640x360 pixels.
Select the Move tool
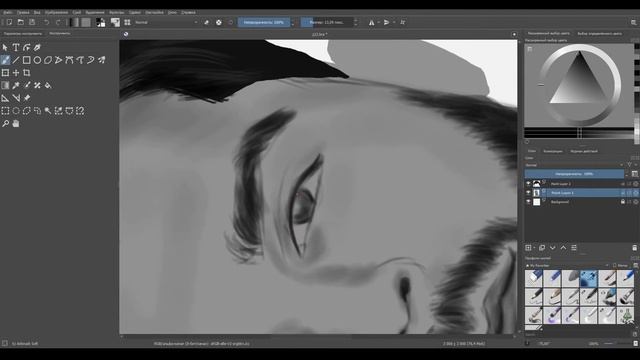[x=16, y=73]
